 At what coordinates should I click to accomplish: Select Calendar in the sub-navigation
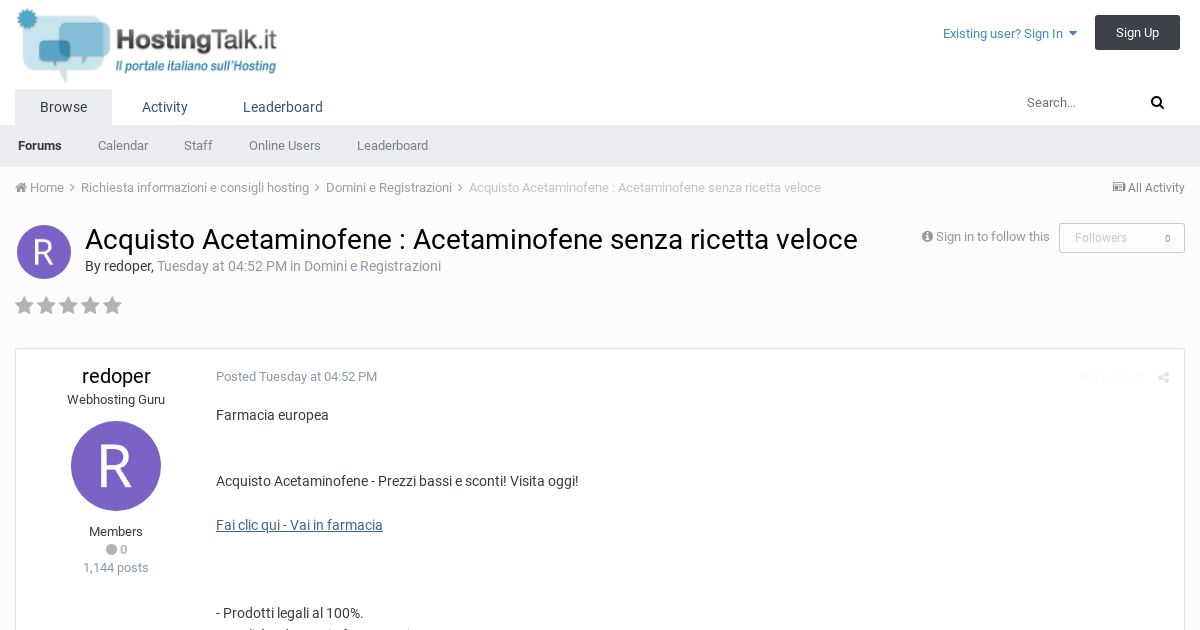(x=123, y=146)
